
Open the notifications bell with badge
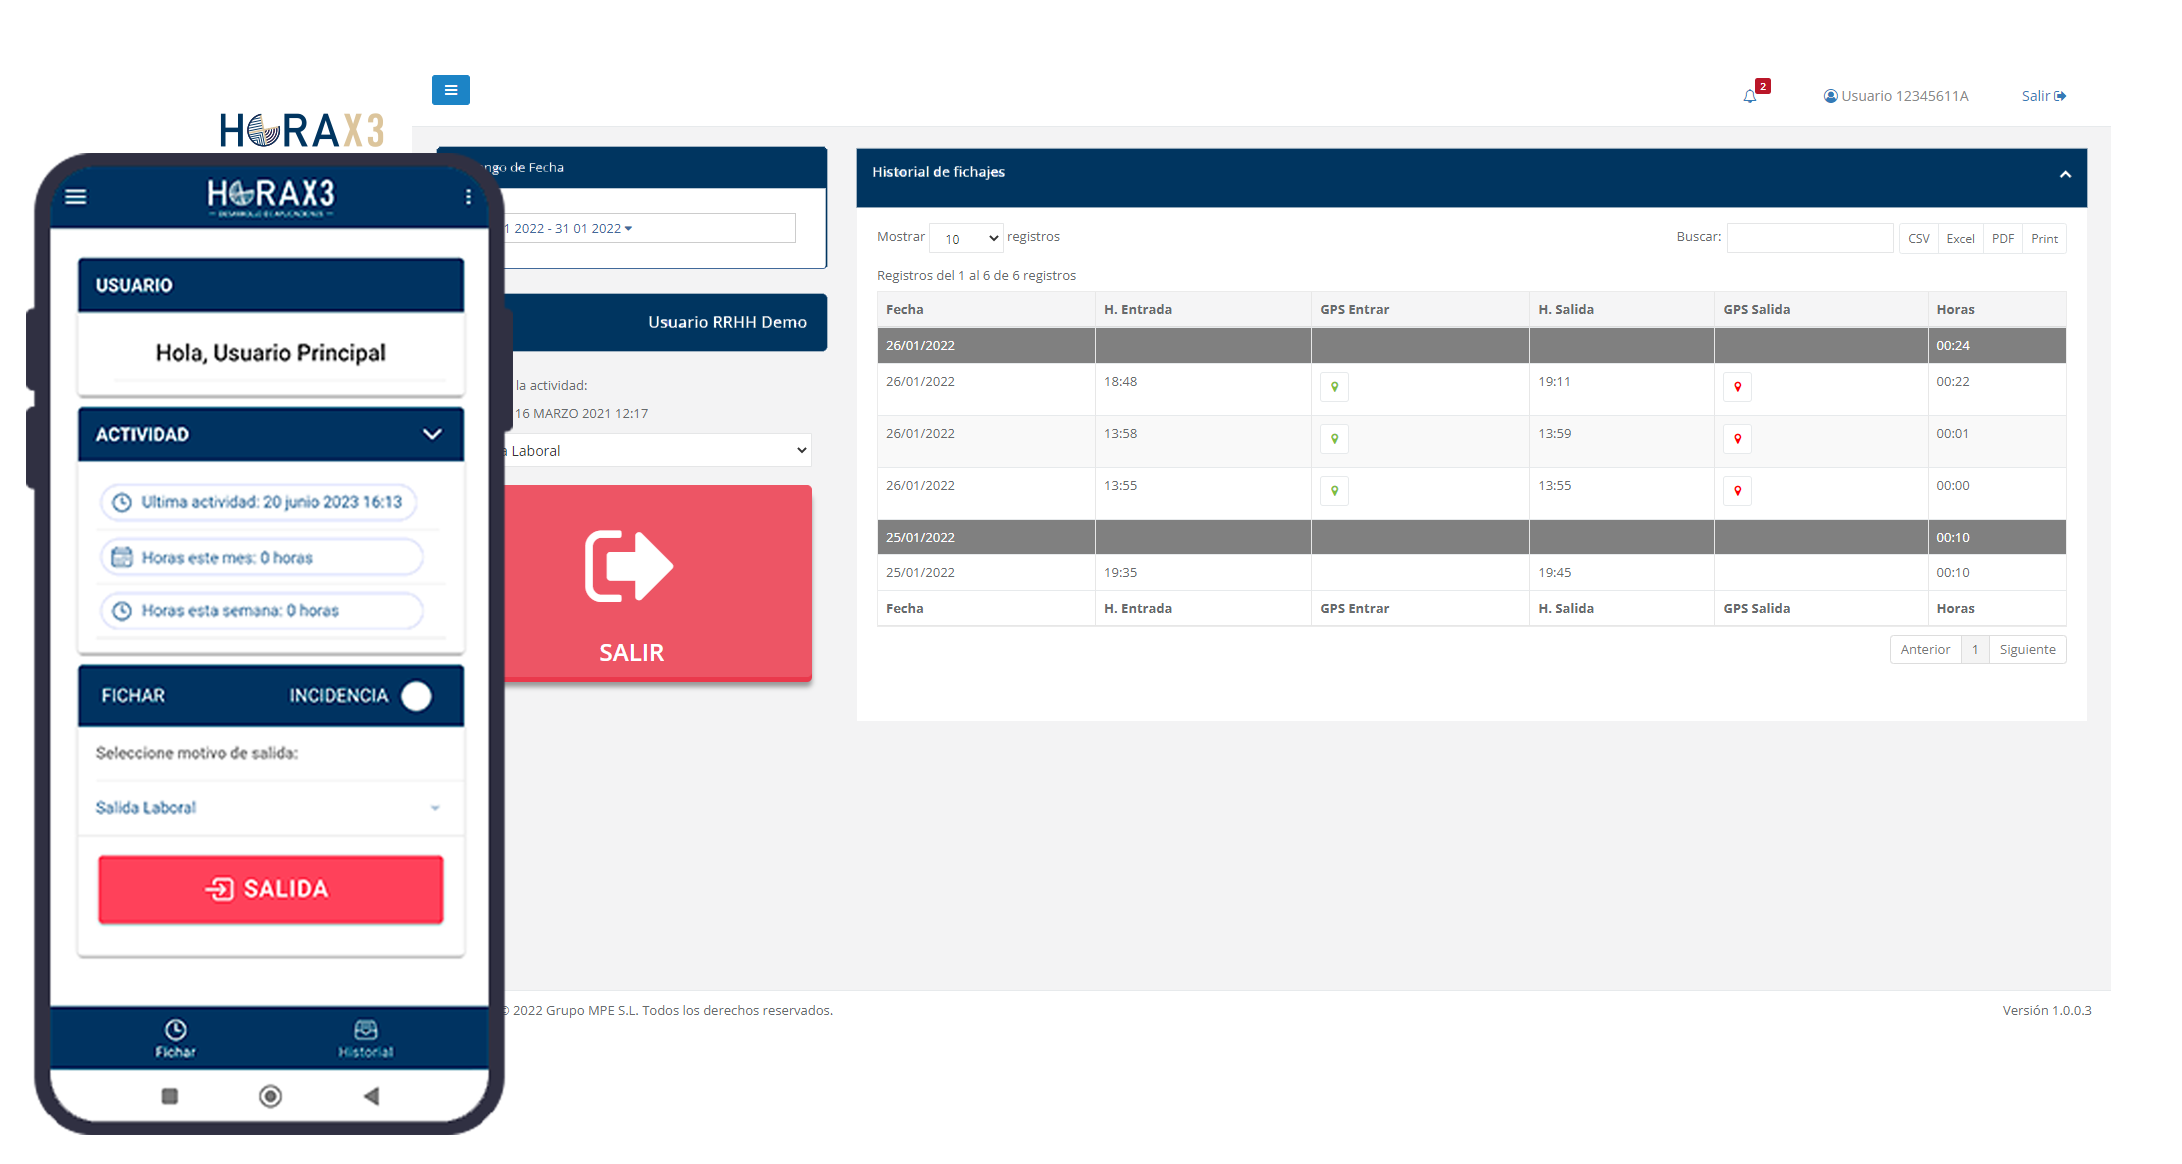1750,96
